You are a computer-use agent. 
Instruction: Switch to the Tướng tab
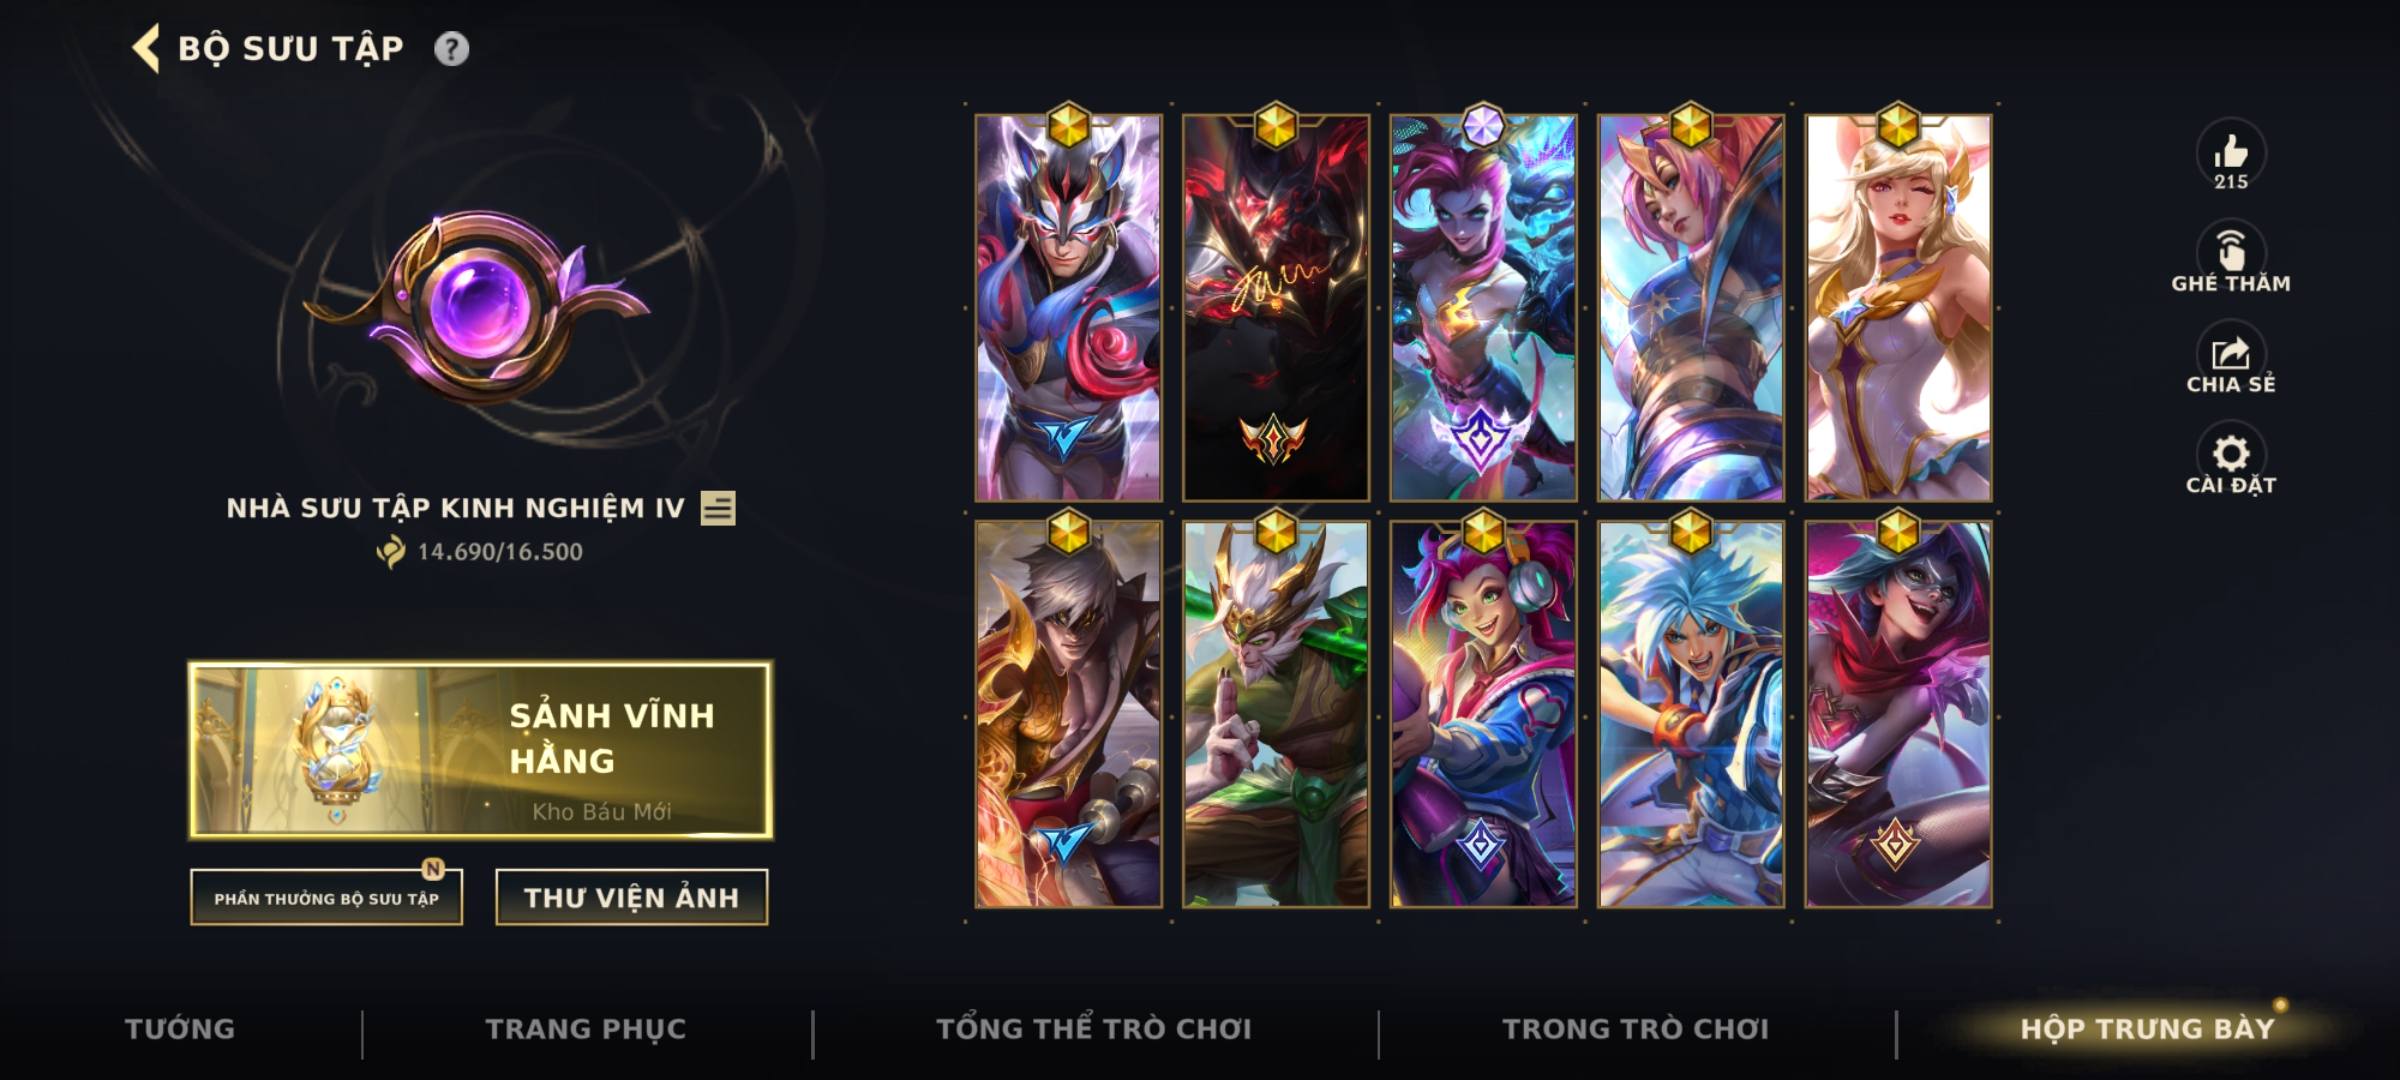(x=180, y=1028)
